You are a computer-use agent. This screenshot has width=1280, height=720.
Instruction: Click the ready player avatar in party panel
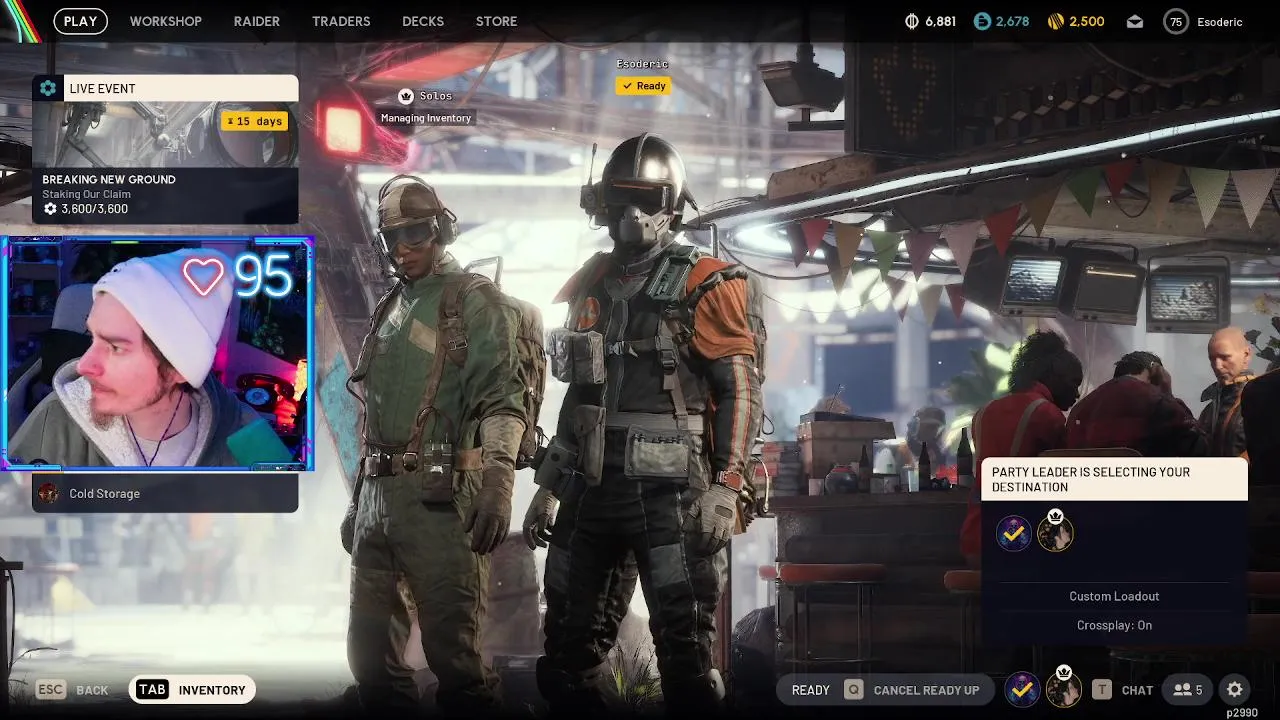coord(1013,534)
